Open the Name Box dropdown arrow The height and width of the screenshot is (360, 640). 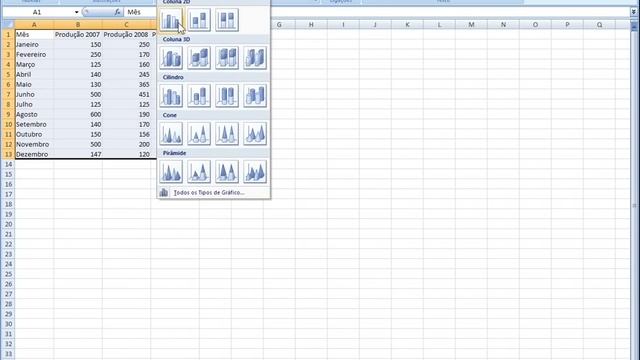76,12
